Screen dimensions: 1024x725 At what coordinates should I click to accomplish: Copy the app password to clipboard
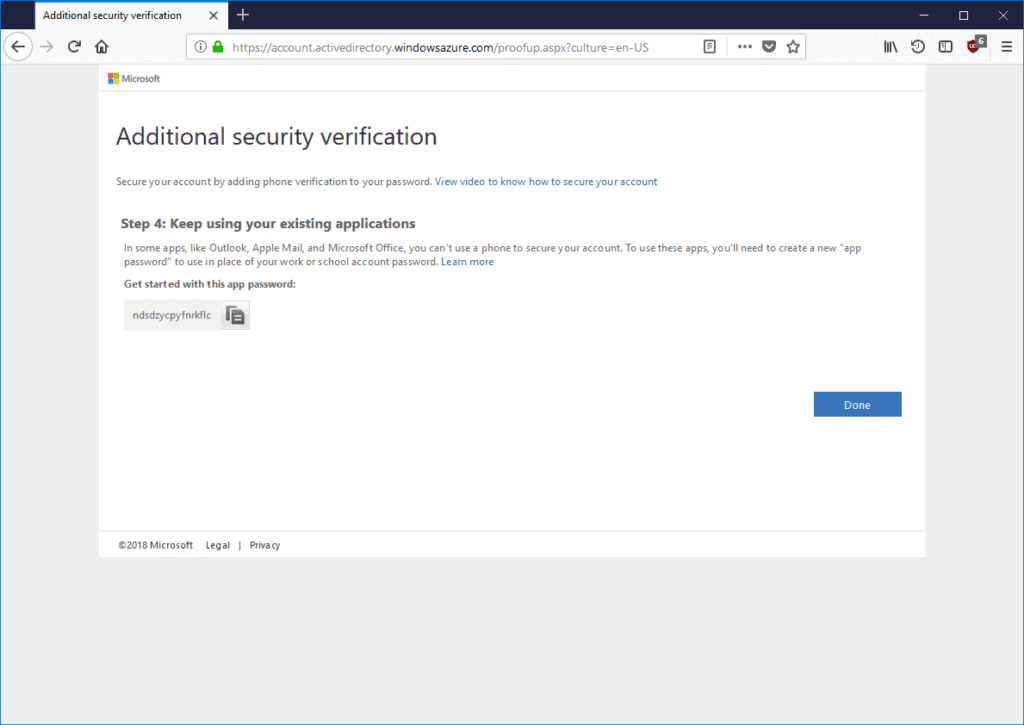click(235, 314)
